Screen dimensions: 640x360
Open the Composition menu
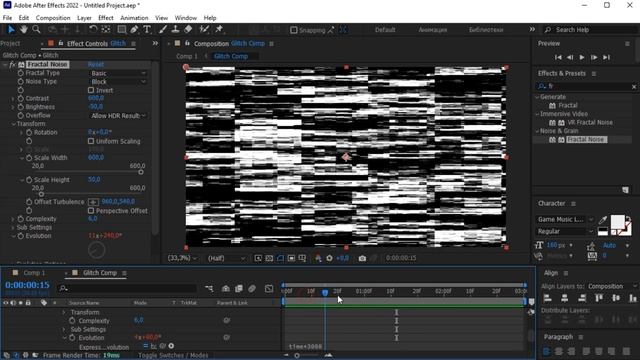click(53, 18)
